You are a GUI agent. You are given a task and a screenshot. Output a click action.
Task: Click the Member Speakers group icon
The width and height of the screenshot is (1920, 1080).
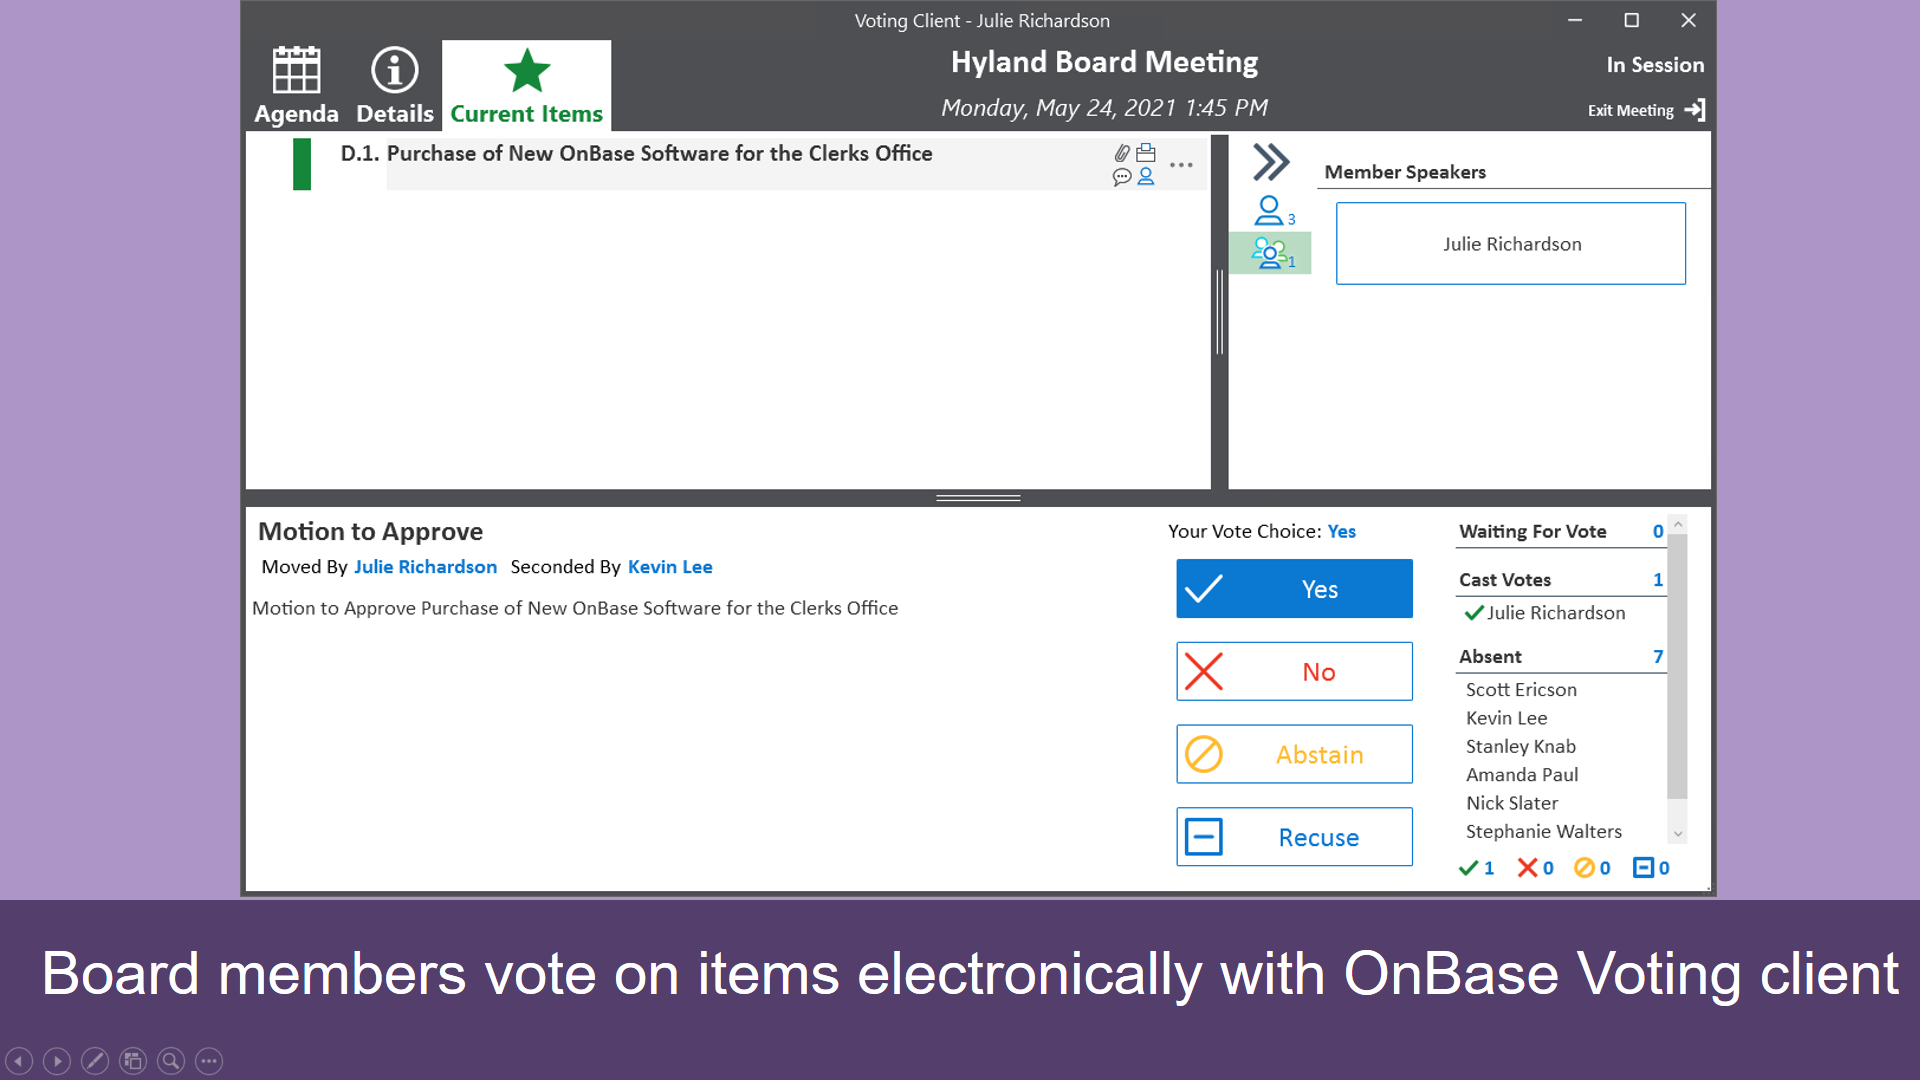click(1270, 253)
